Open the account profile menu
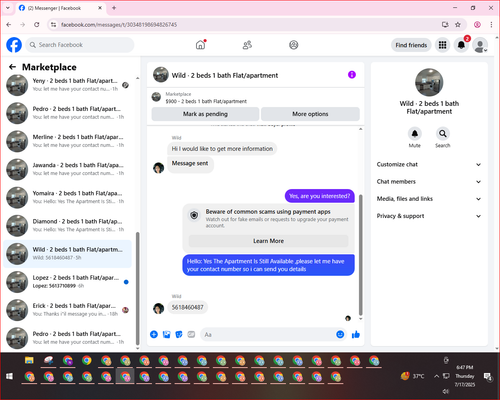The image size is (500, 400). [x=480, y=45]
